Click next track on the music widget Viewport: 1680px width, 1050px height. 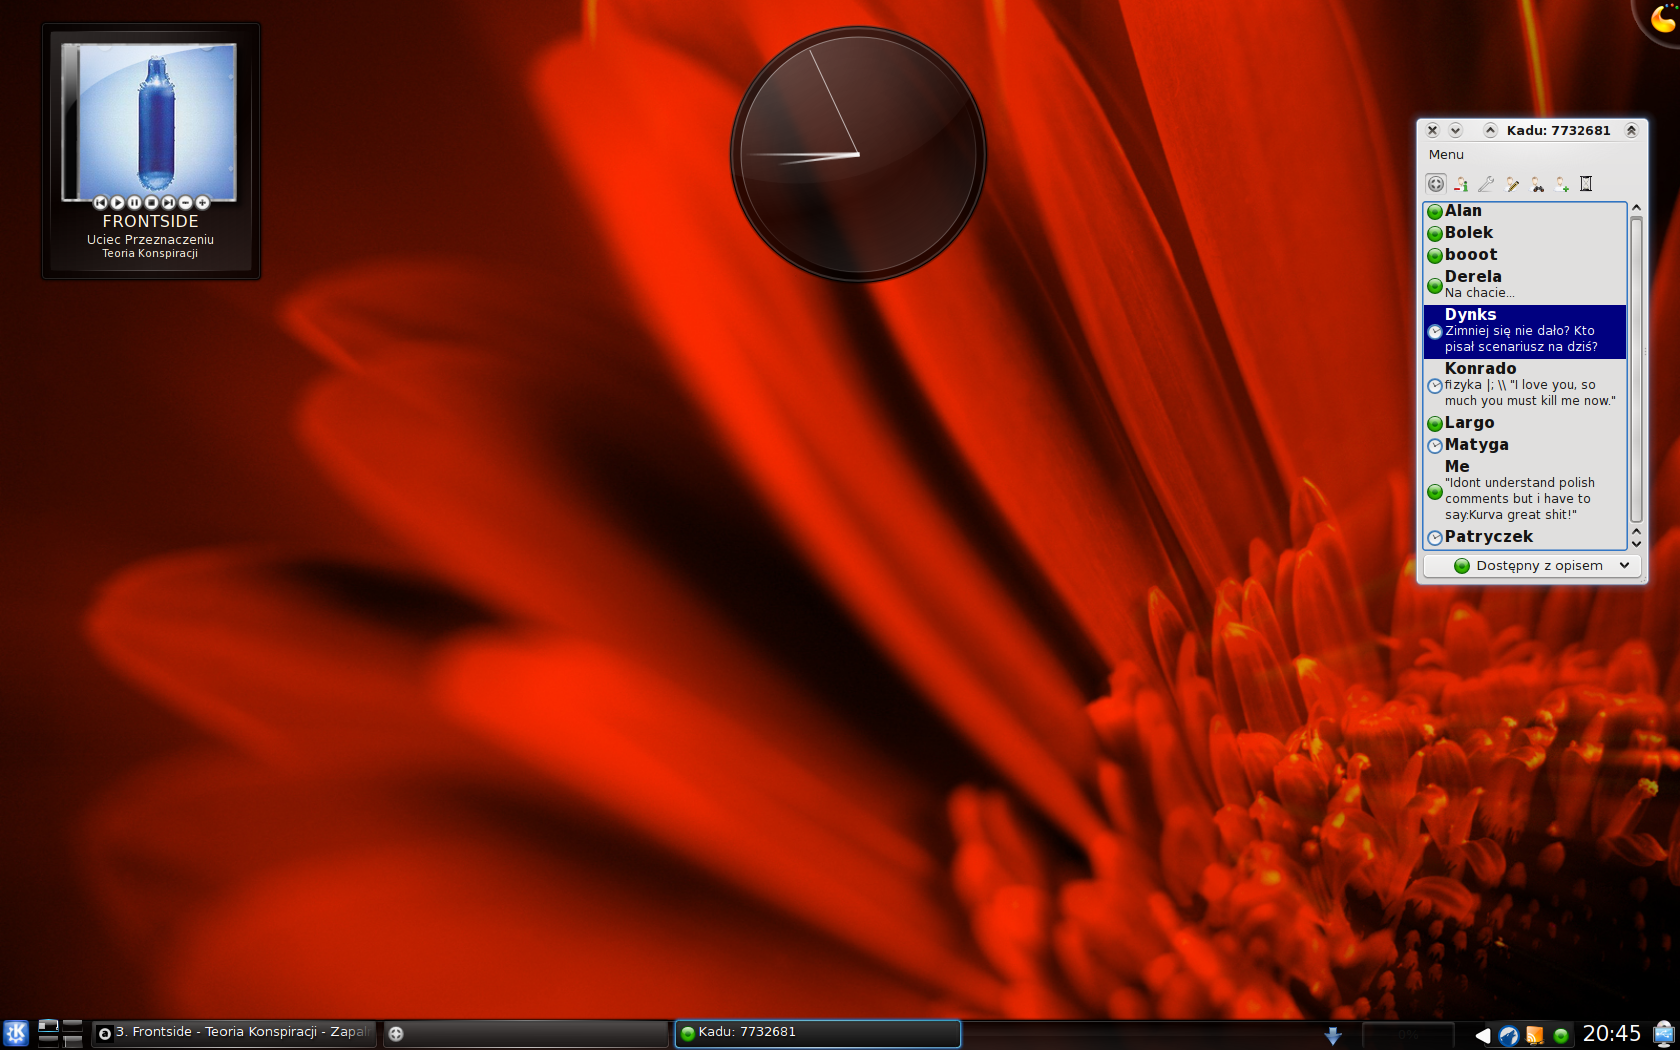click(x=168, y=203)
